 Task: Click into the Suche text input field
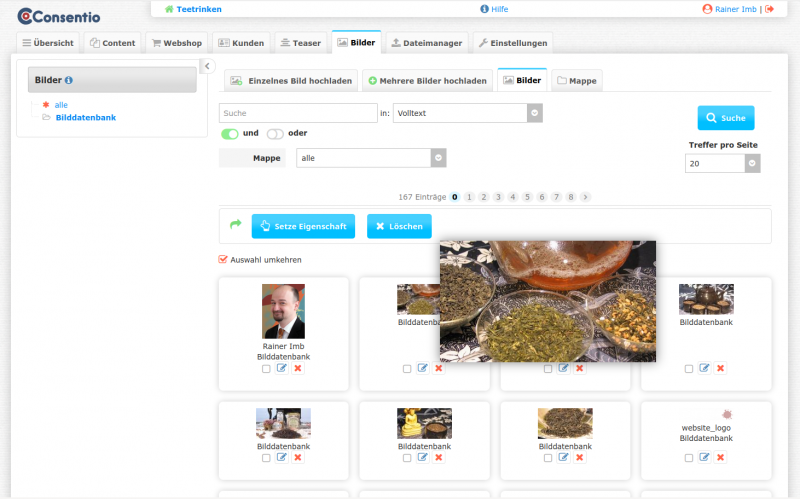(x=297, y=113)
